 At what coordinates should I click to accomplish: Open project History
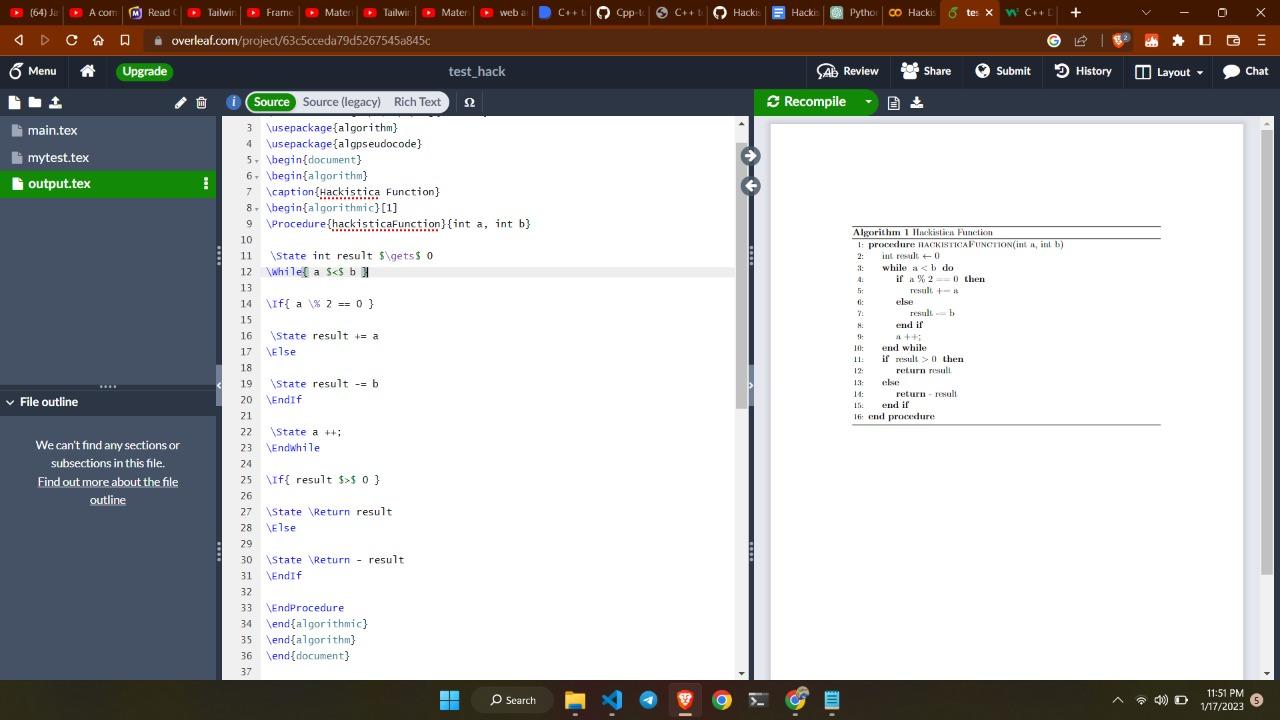click(x=1083, y=71)
